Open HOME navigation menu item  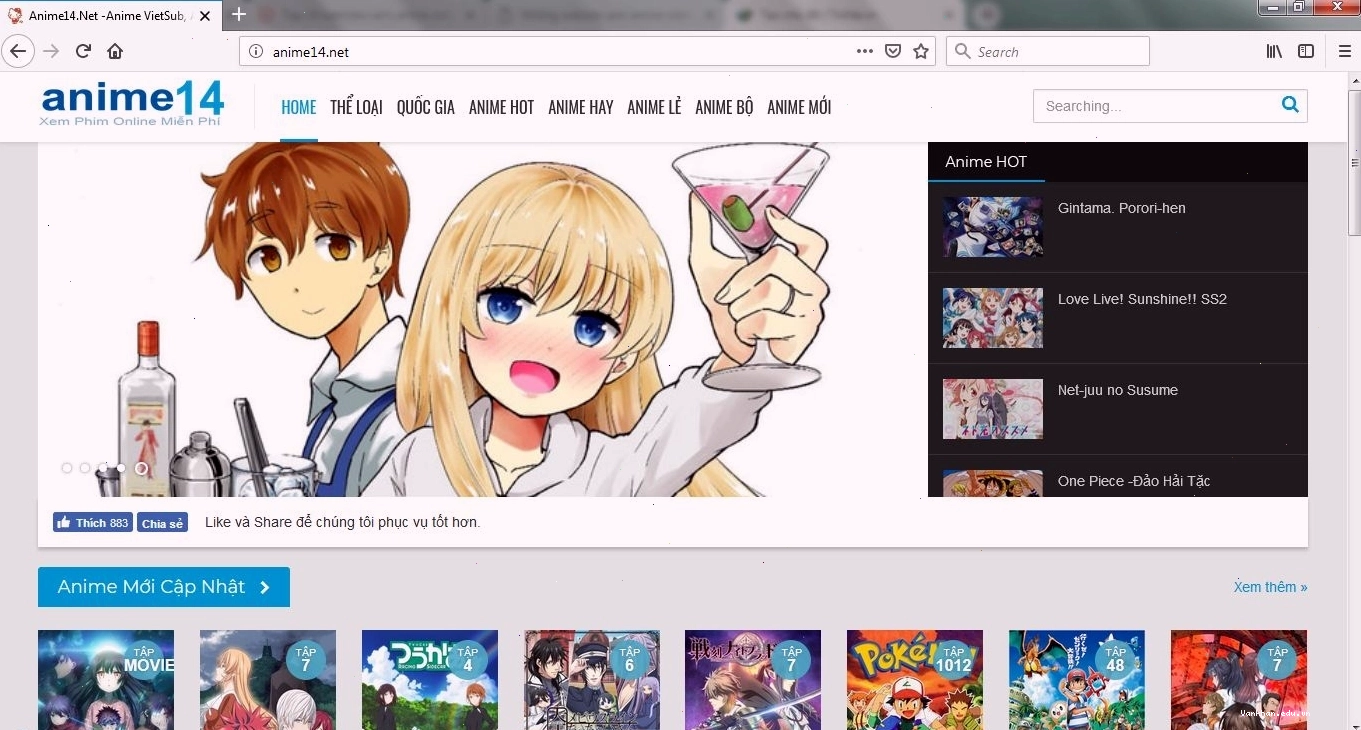coord(299,107)
